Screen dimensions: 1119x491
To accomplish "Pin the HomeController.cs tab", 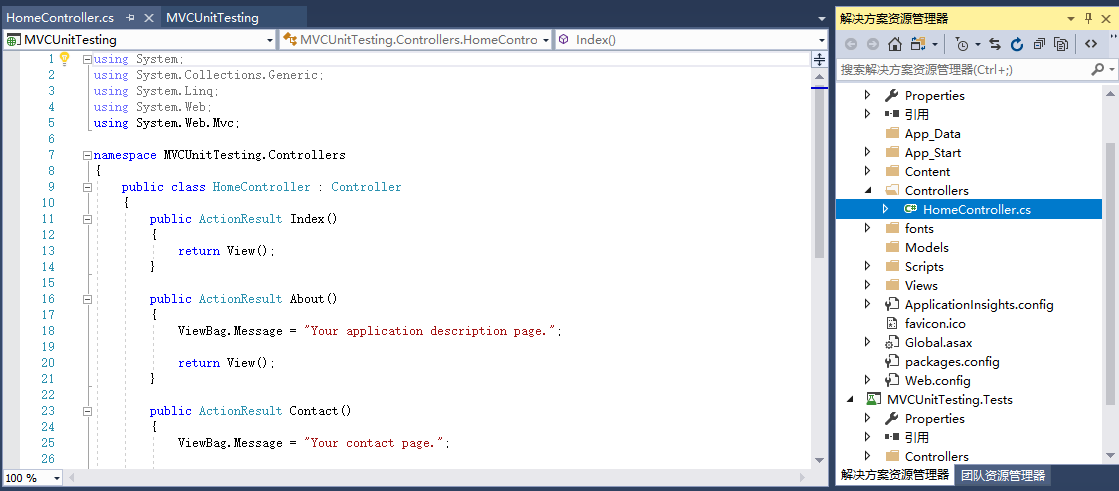I will [x=130, y=18].
